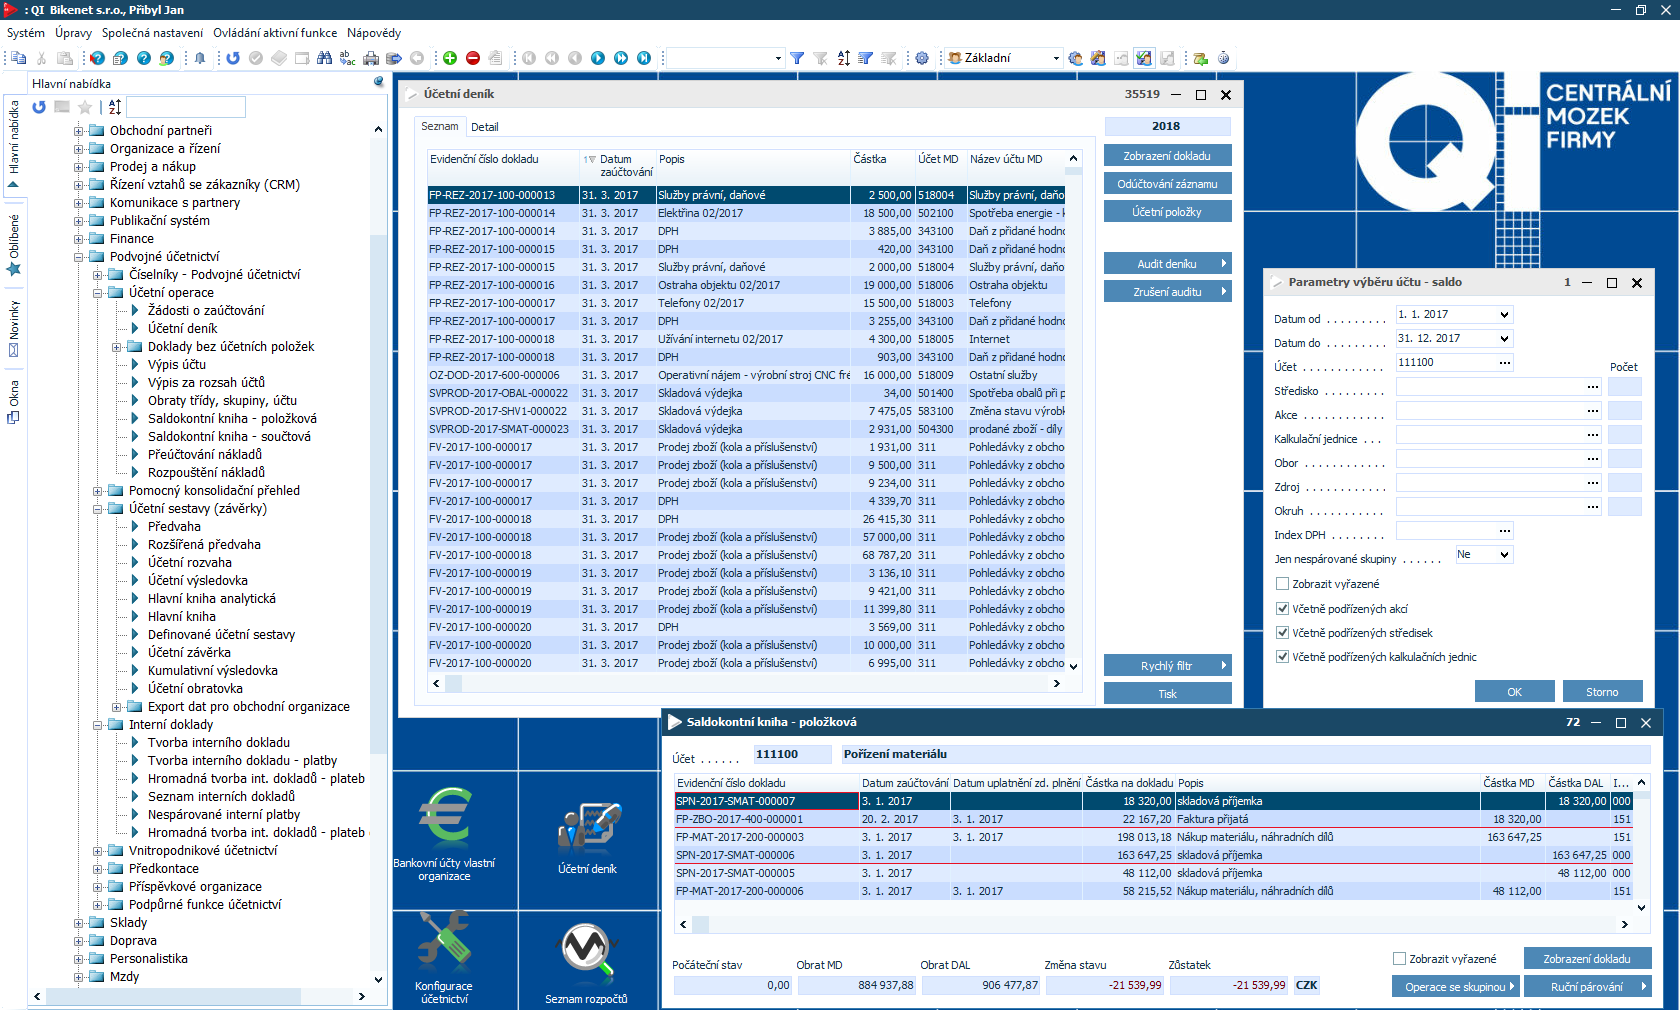The height and width of the screenshot is (1010, 1680).
Task: Enable the Zobrazit vyřazené checkbox in parameters
Action: click(x=1282, y=584)
